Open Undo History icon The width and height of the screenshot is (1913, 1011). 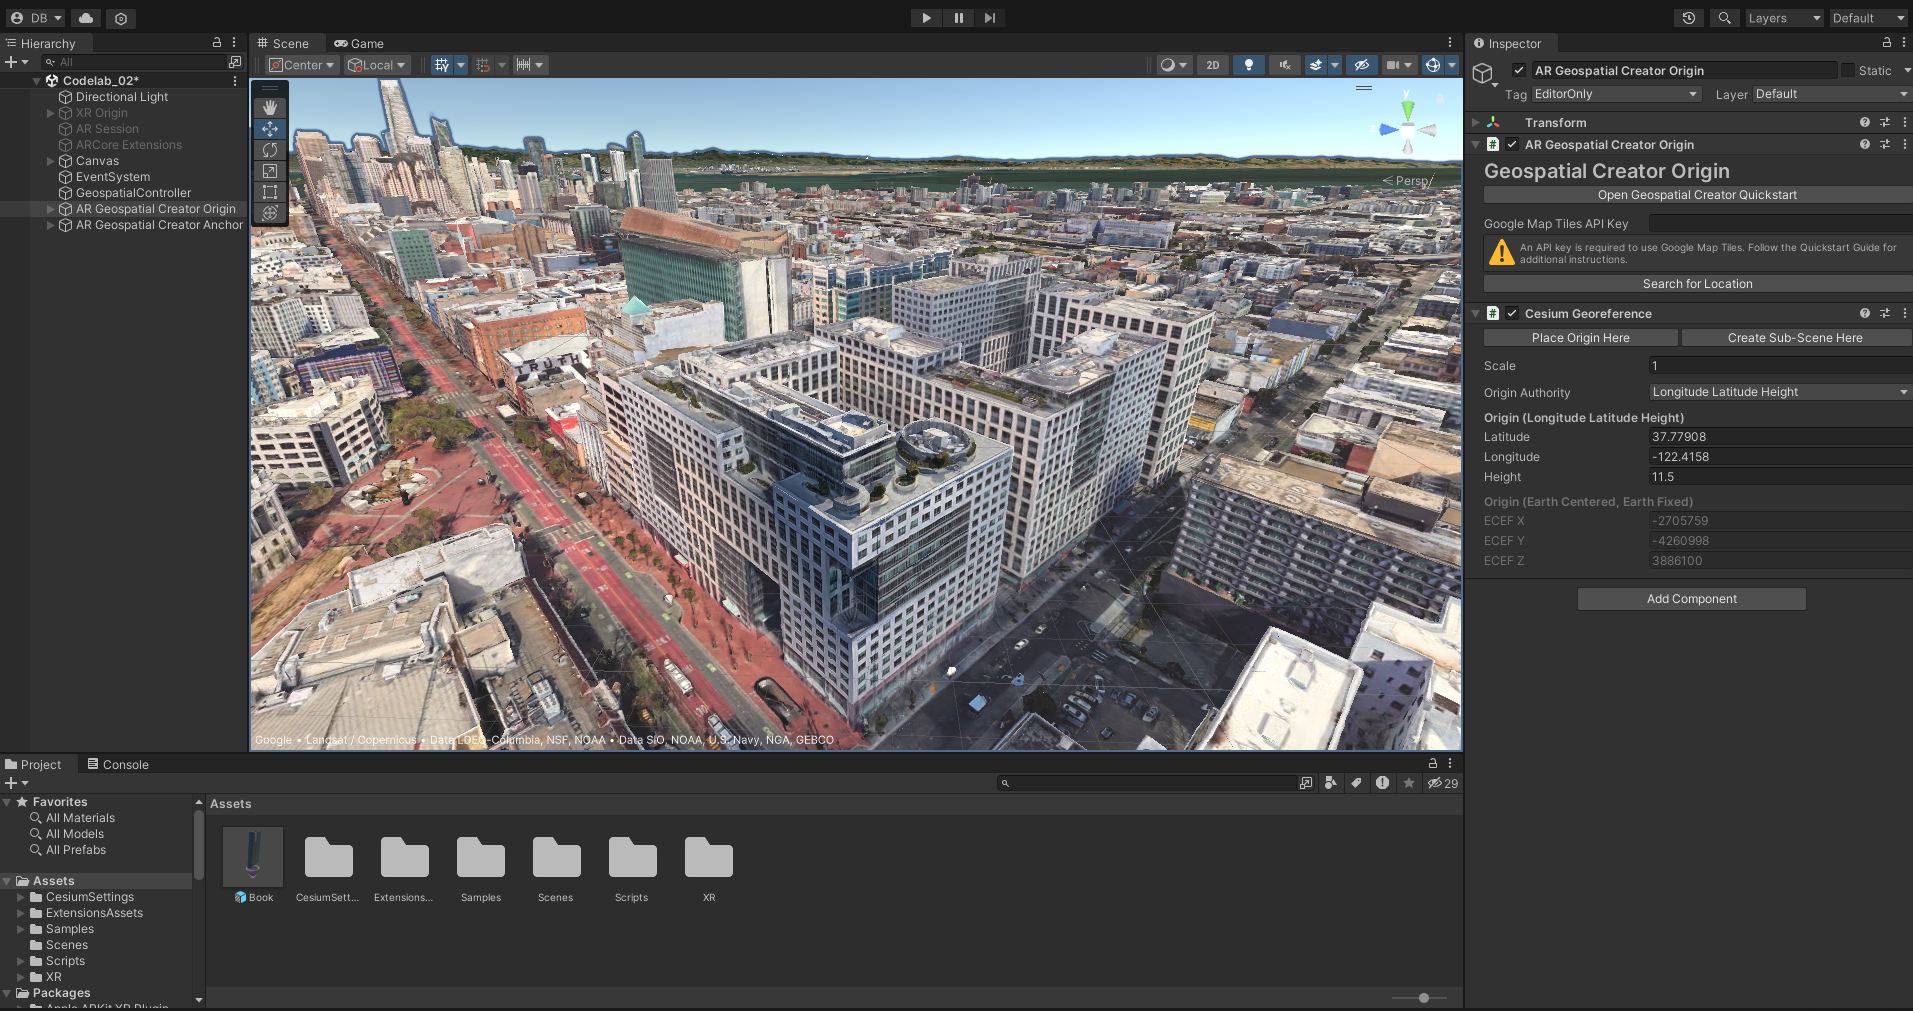1689,18
